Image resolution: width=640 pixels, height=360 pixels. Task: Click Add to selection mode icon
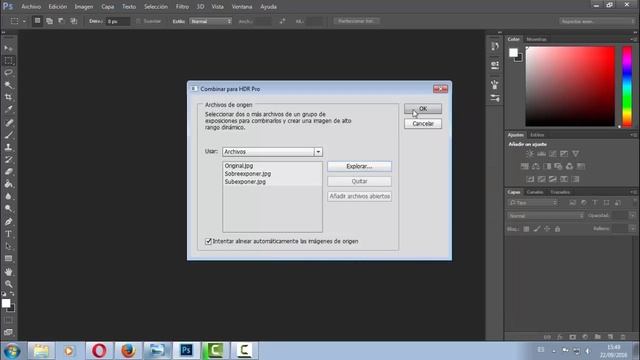tap(49, 21)
